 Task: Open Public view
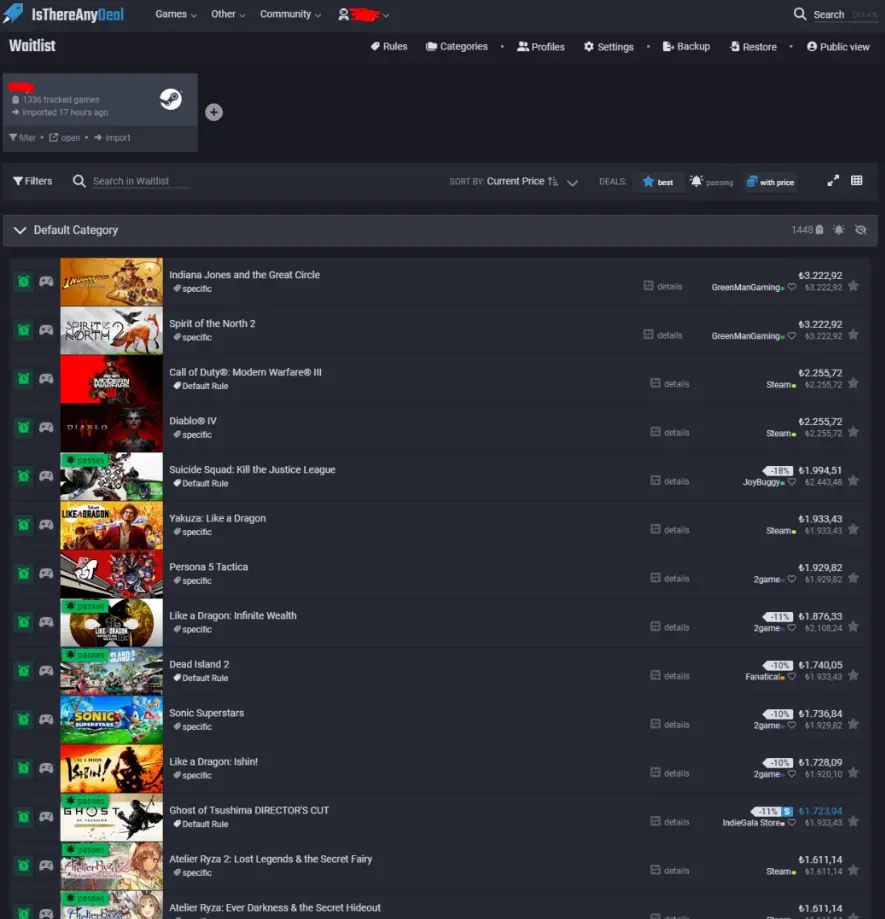pos(838,46)
